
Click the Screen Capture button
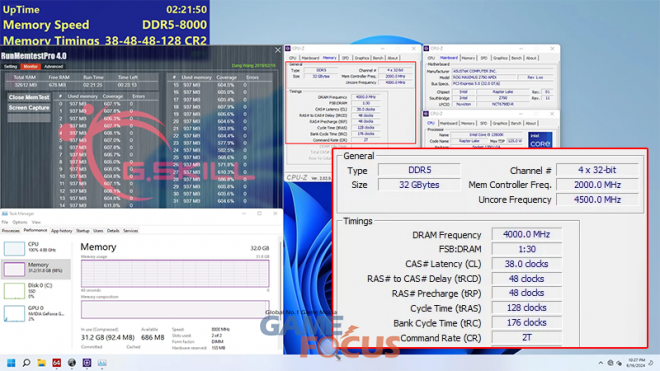(29, 108)
